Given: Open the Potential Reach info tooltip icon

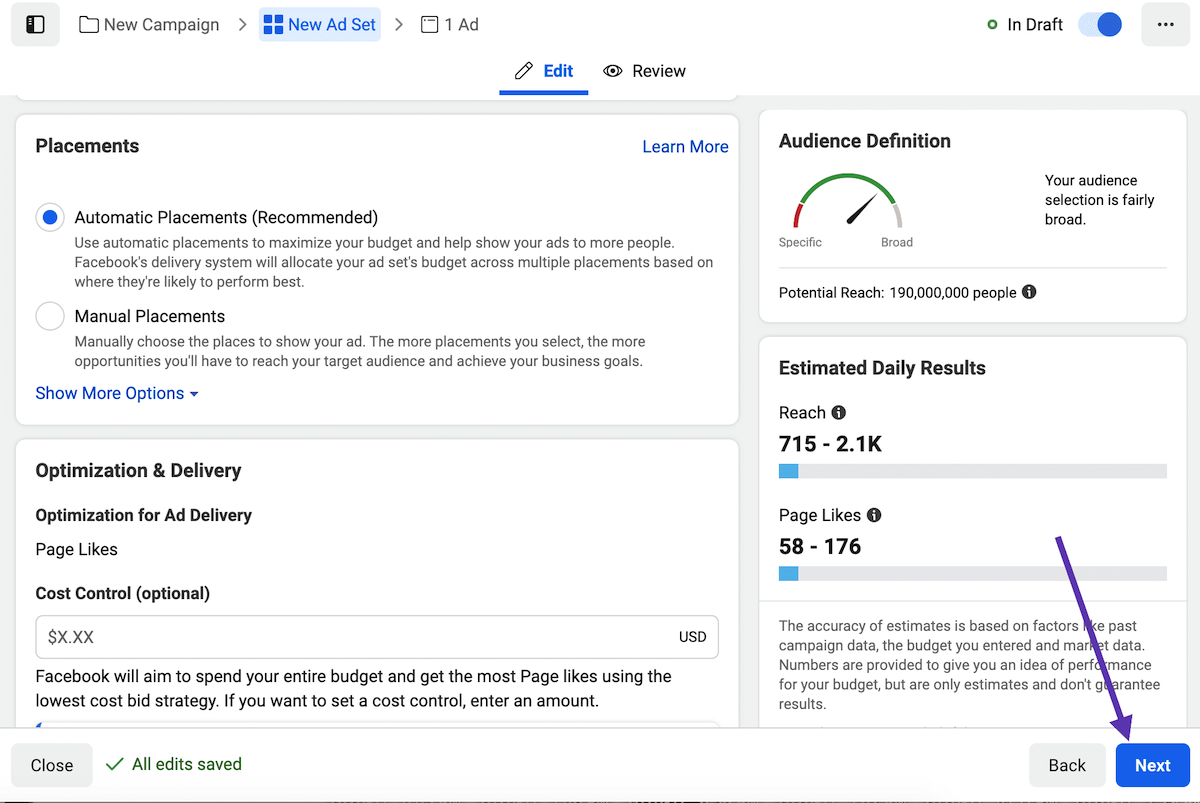Looking at the screenshot, I should click(1029, 292).
